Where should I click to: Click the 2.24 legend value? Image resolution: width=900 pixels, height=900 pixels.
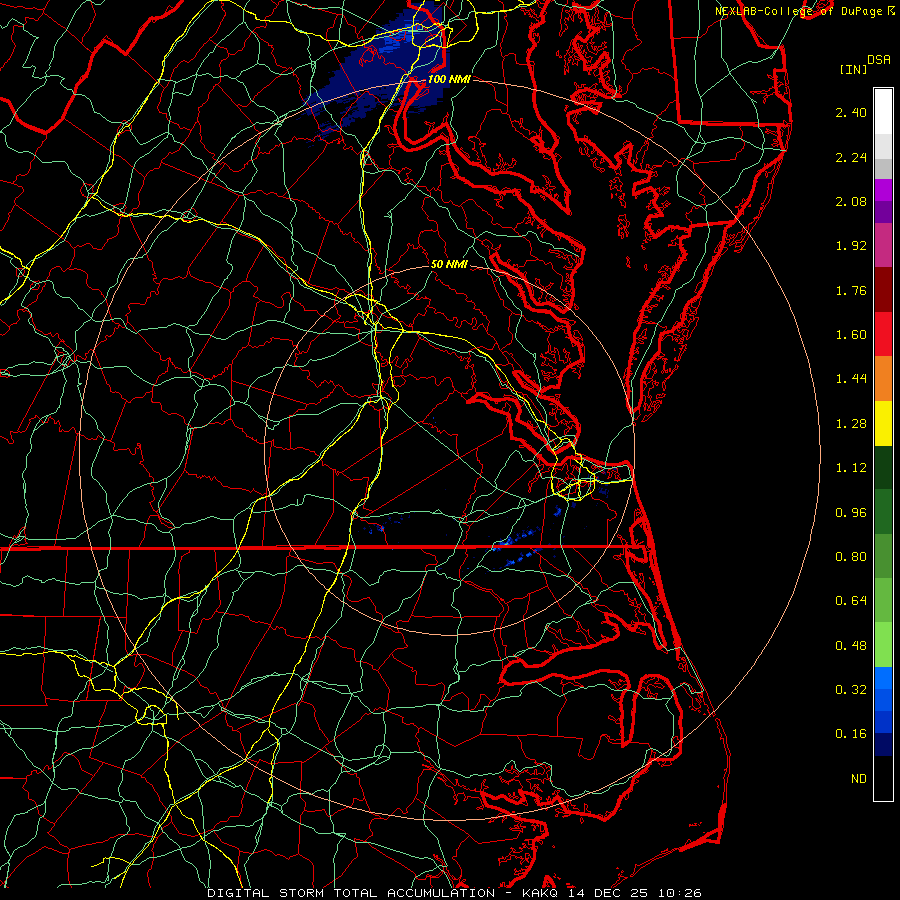pos(851,157)
